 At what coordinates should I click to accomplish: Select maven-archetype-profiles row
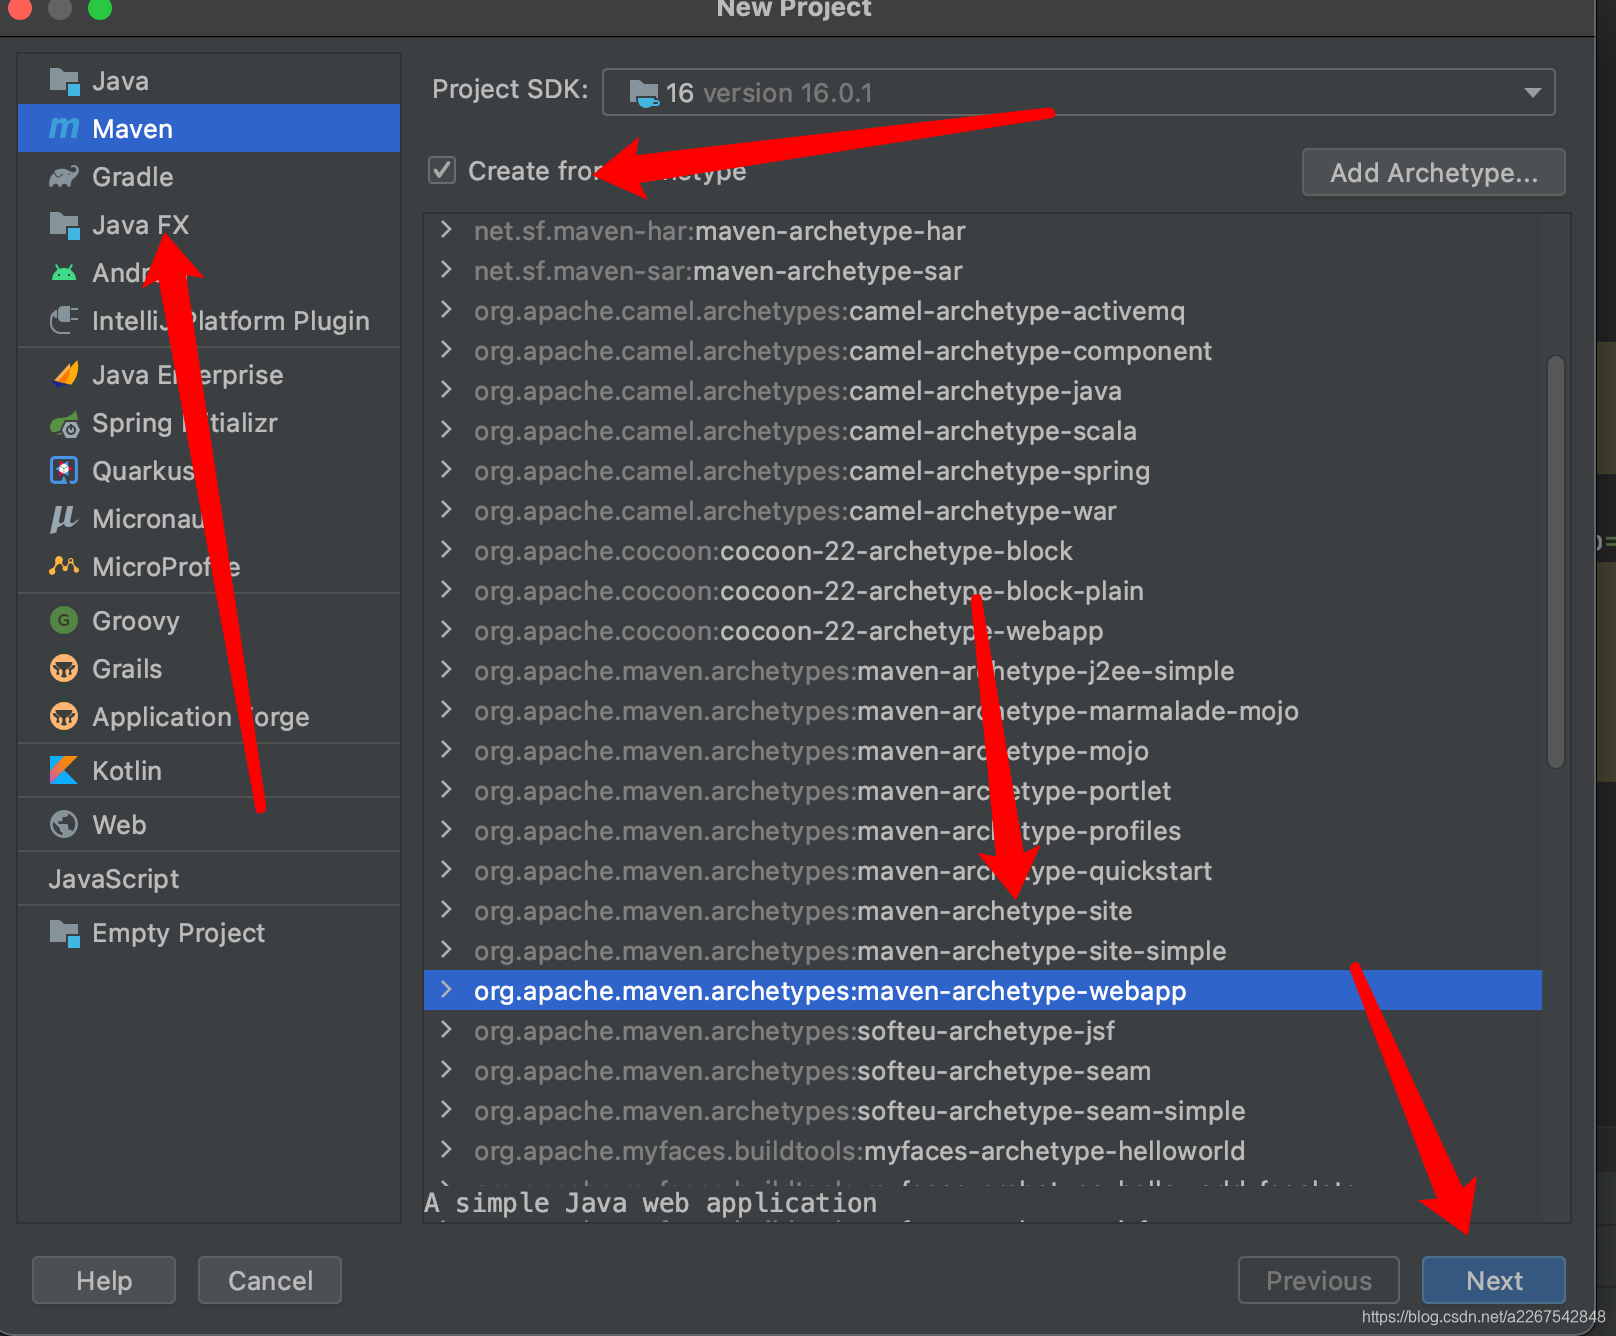pos(983,831)
